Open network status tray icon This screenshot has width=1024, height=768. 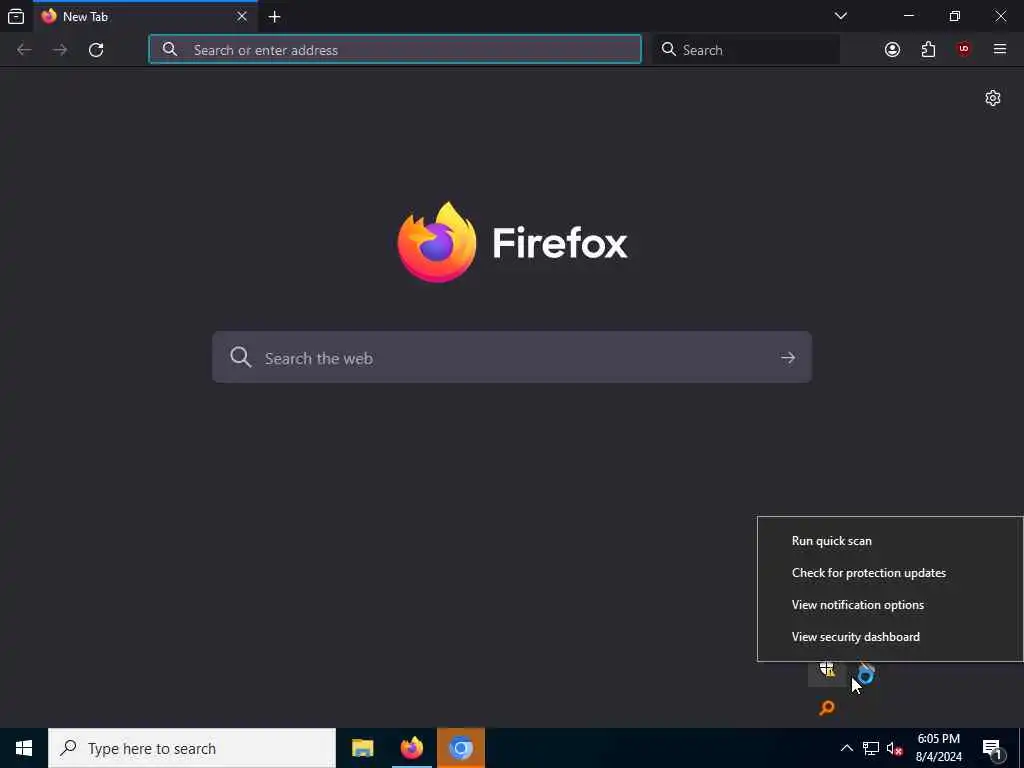pos(871,748)
